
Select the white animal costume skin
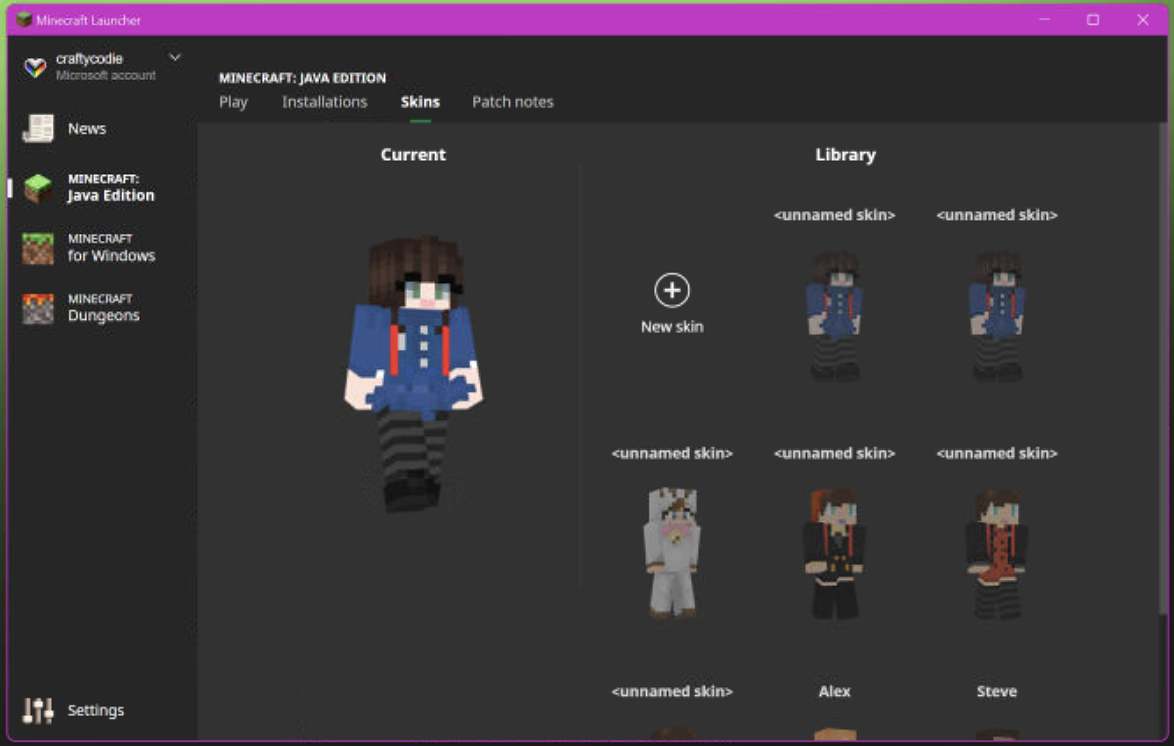(x=672, y=553)
